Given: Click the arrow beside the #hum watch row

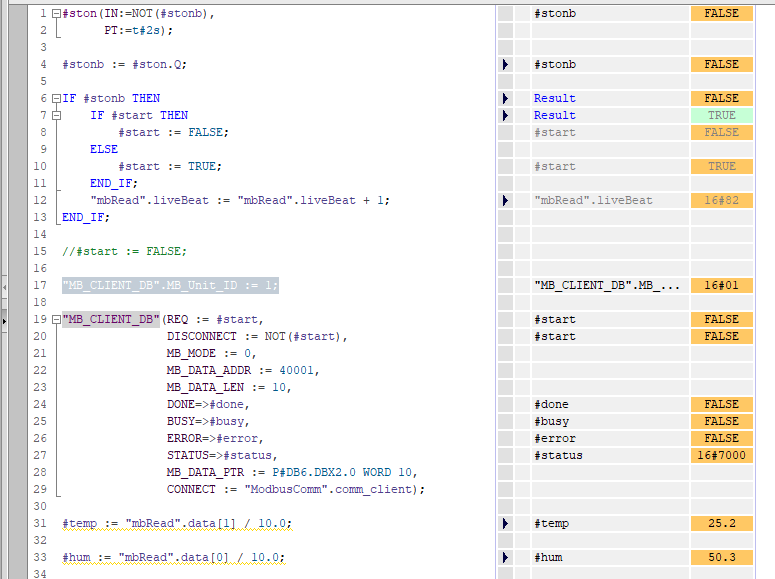Looking at the screenshot, I should [506, 557].
